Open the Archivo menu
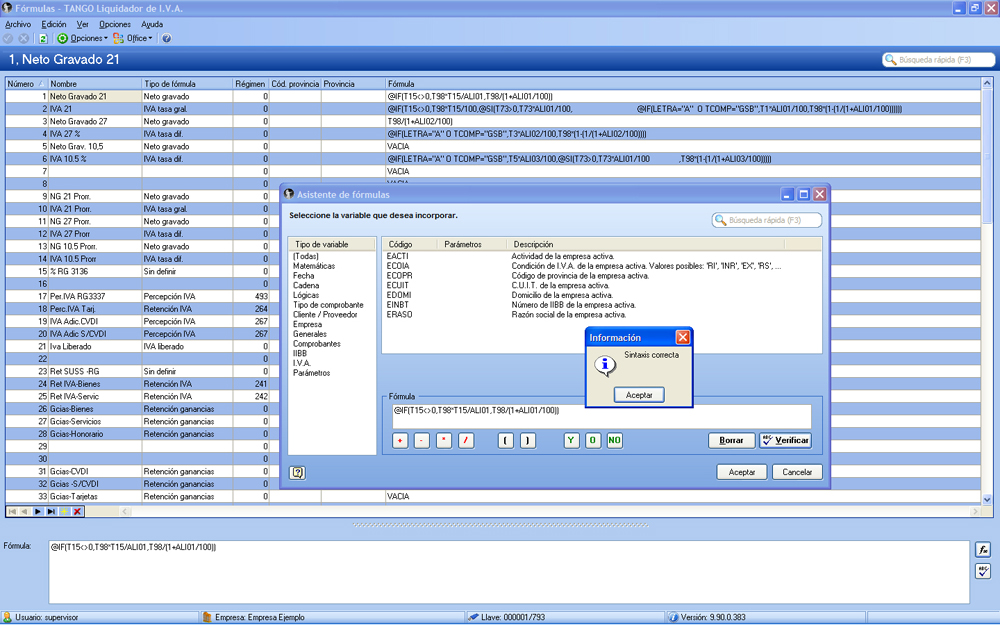Image resolution: width=1000 pixels, height=625 pixels. point(18,24)
